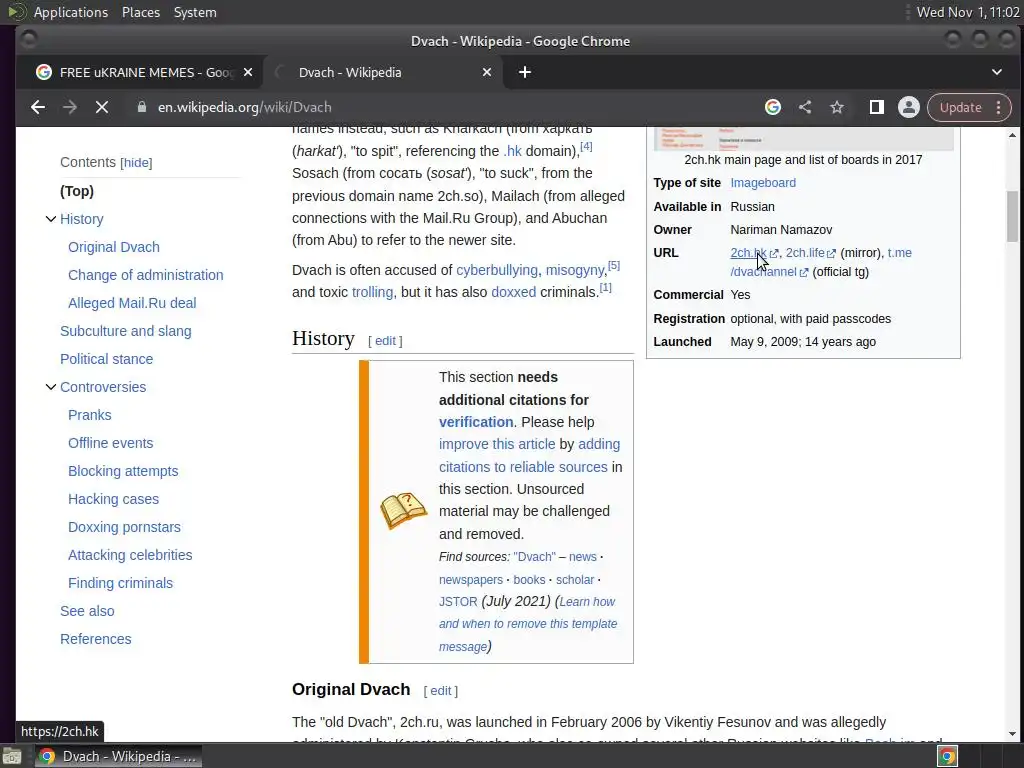Open citation reference [5]

pos(614,265)
